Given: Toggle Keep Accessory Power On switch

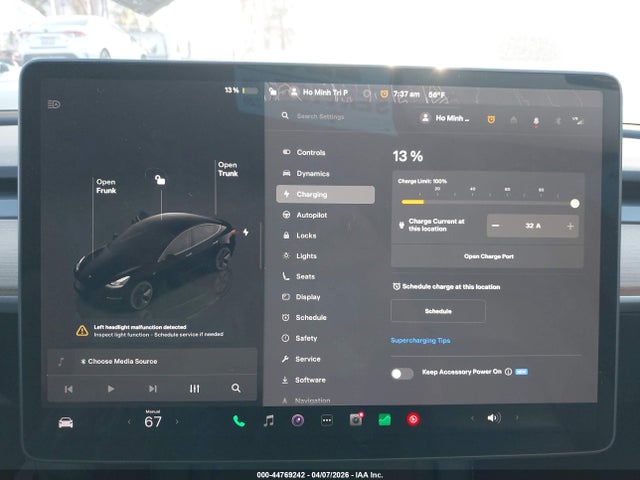Looking at the screenshot, I should 402,373.
